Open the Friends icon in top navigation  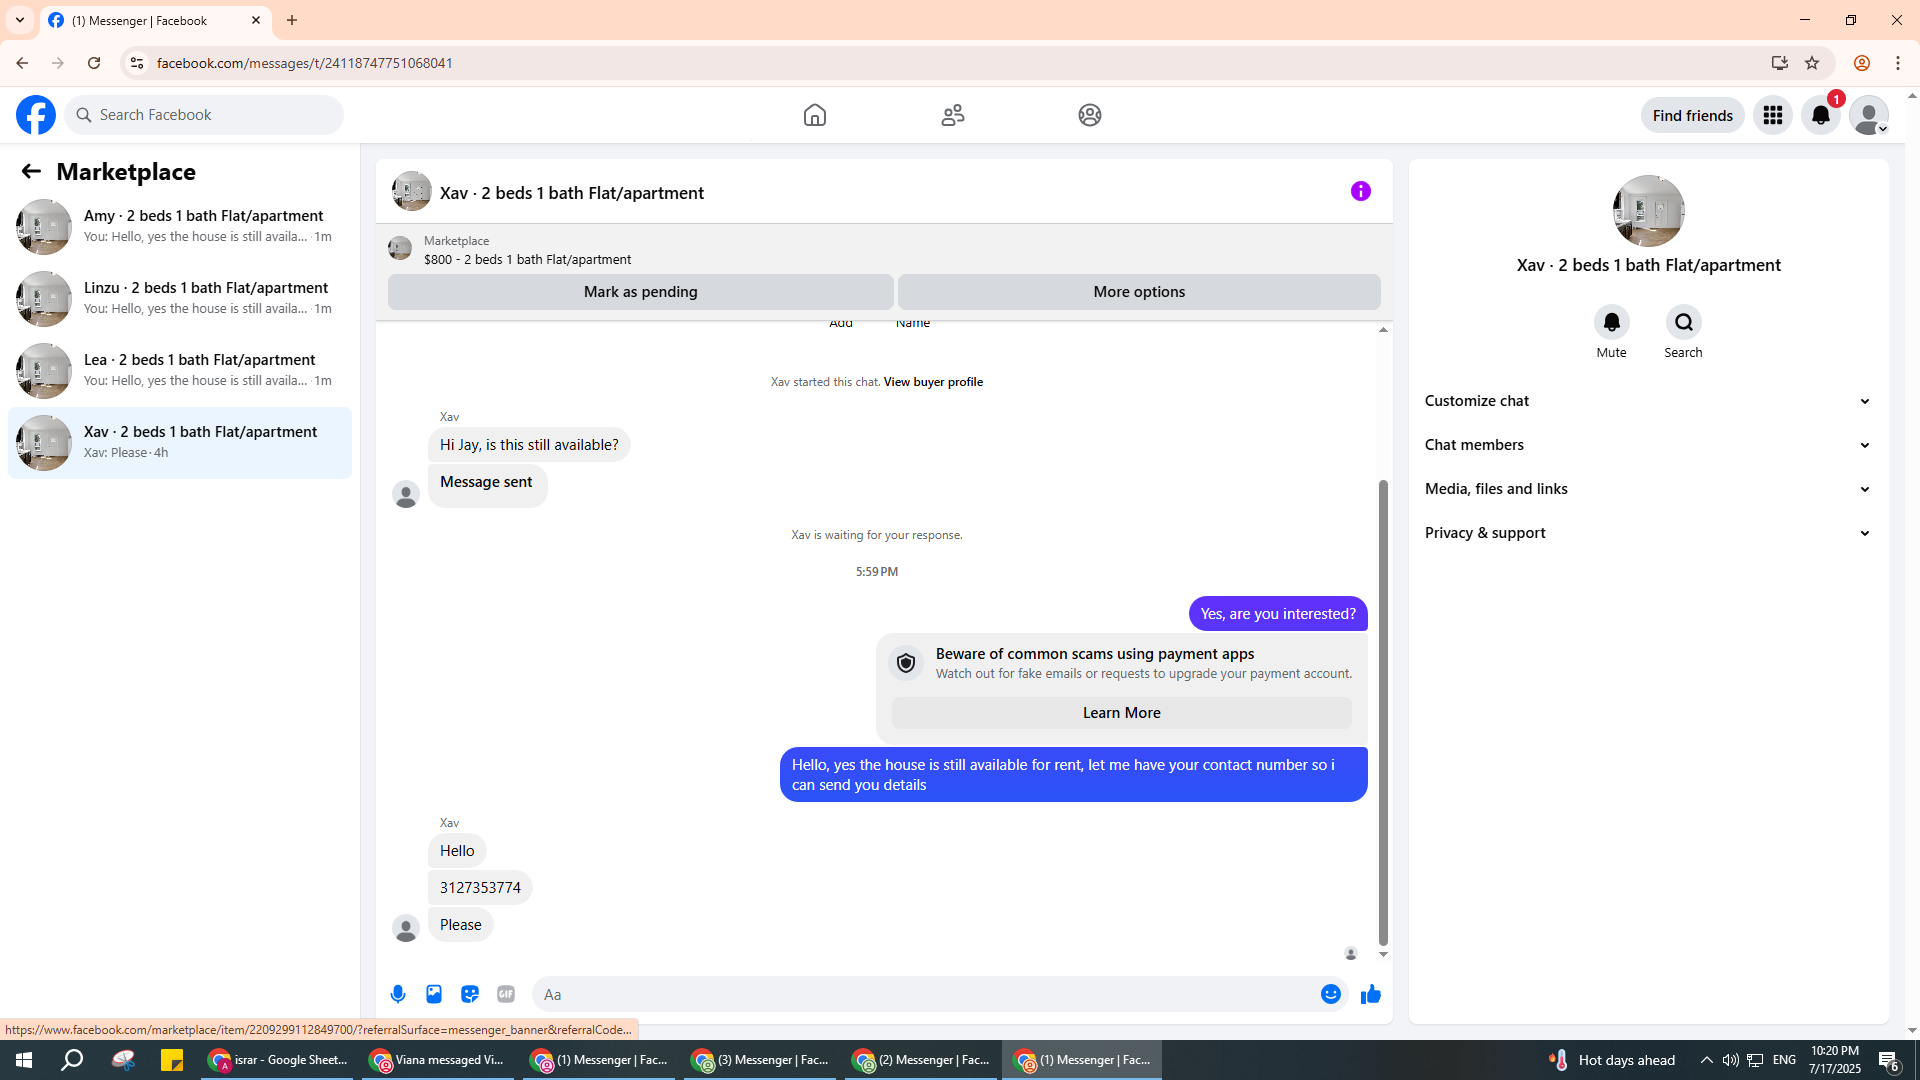(x=953, y=115)
